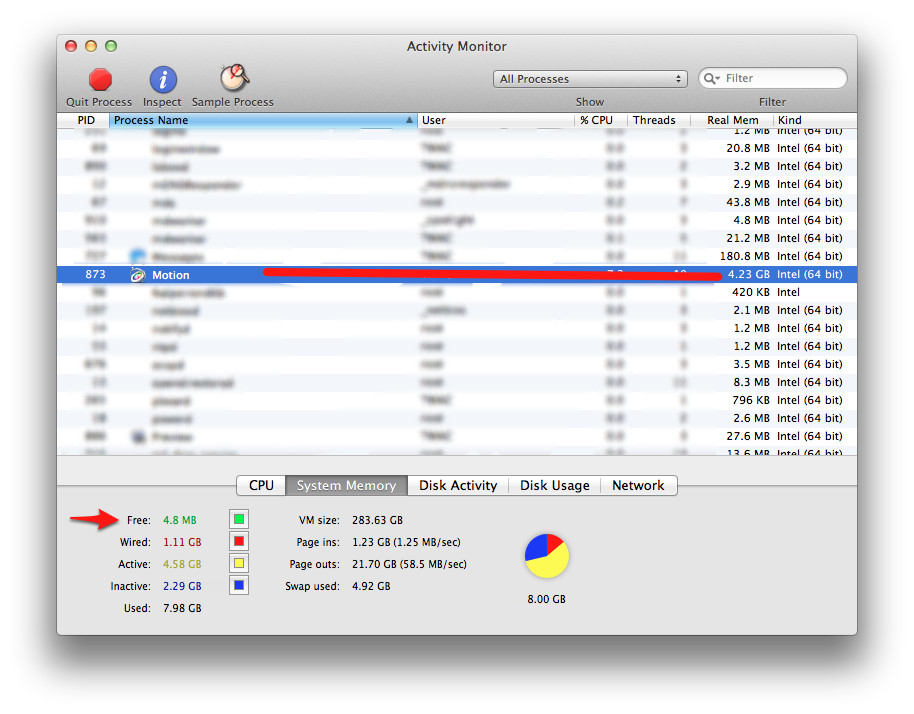The height and width of the screenshot is (714, 914).
Task: Select the row with 796 KB memory
Action: [457, 400]
